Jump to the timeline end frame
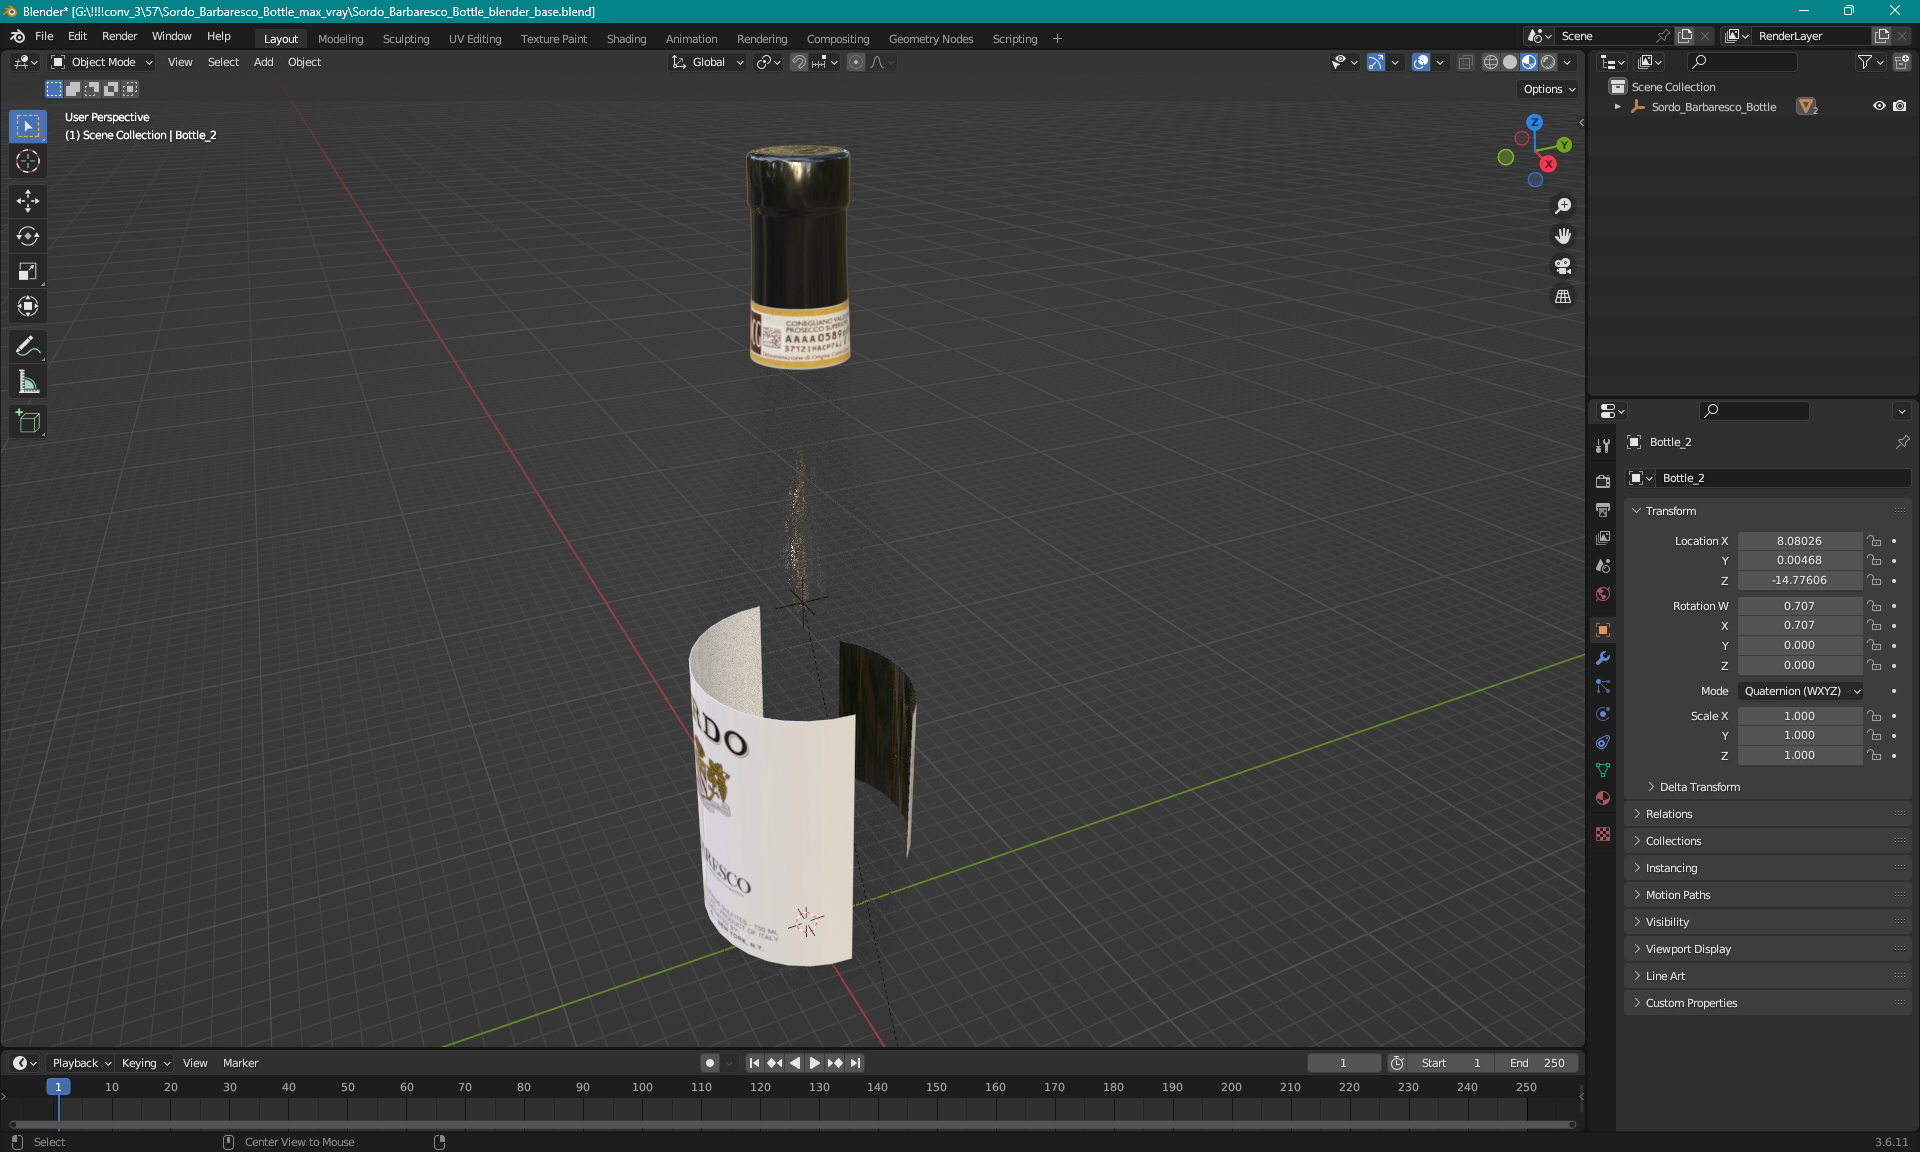This screenshot has width=1920, height=1152. (855, 1063)
